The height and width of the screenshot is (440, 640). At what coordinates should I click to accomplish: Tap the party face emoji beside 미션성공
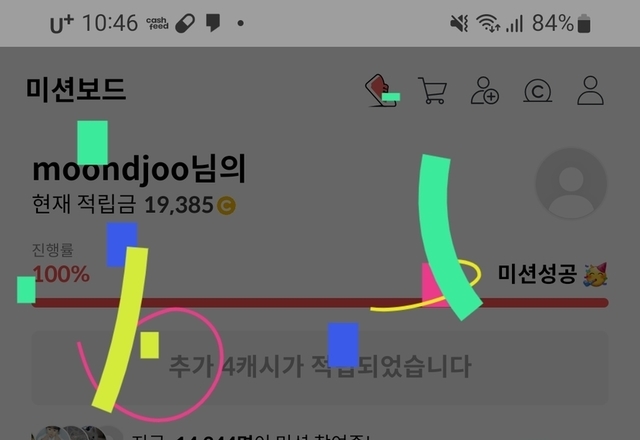595,274
